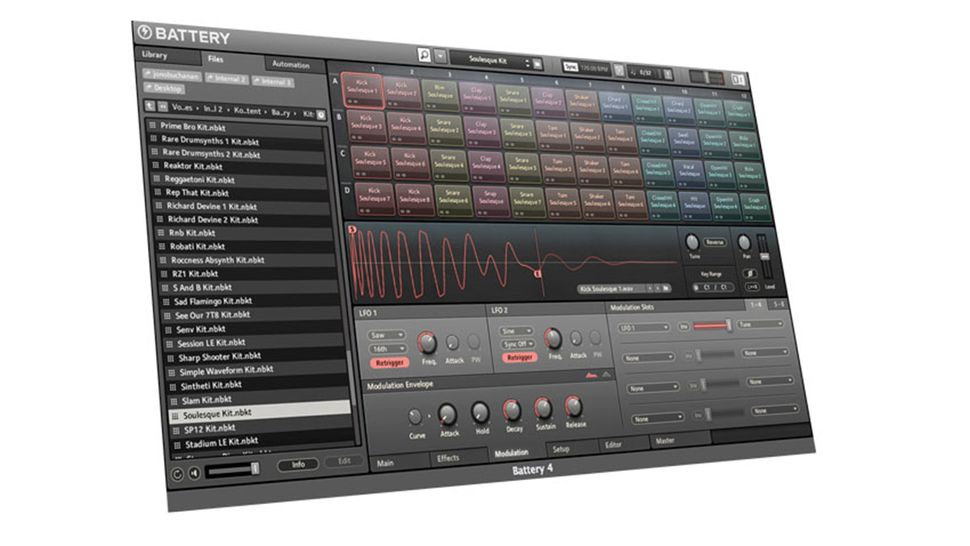Click the save icon beside Soulesque Kit name
The image size is (970, 546).
[538, 64]
